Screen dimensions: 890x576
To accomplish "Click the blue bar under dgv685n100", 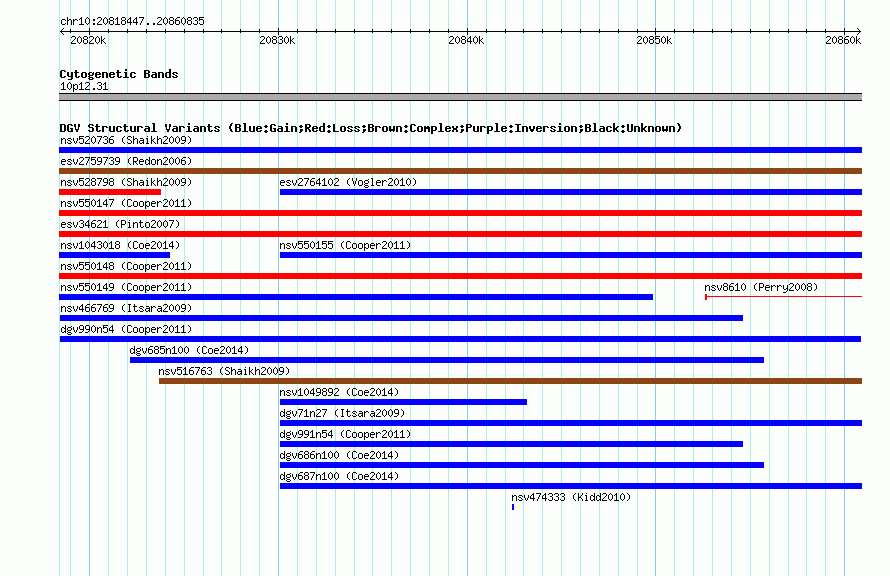I will coord(447,360).
